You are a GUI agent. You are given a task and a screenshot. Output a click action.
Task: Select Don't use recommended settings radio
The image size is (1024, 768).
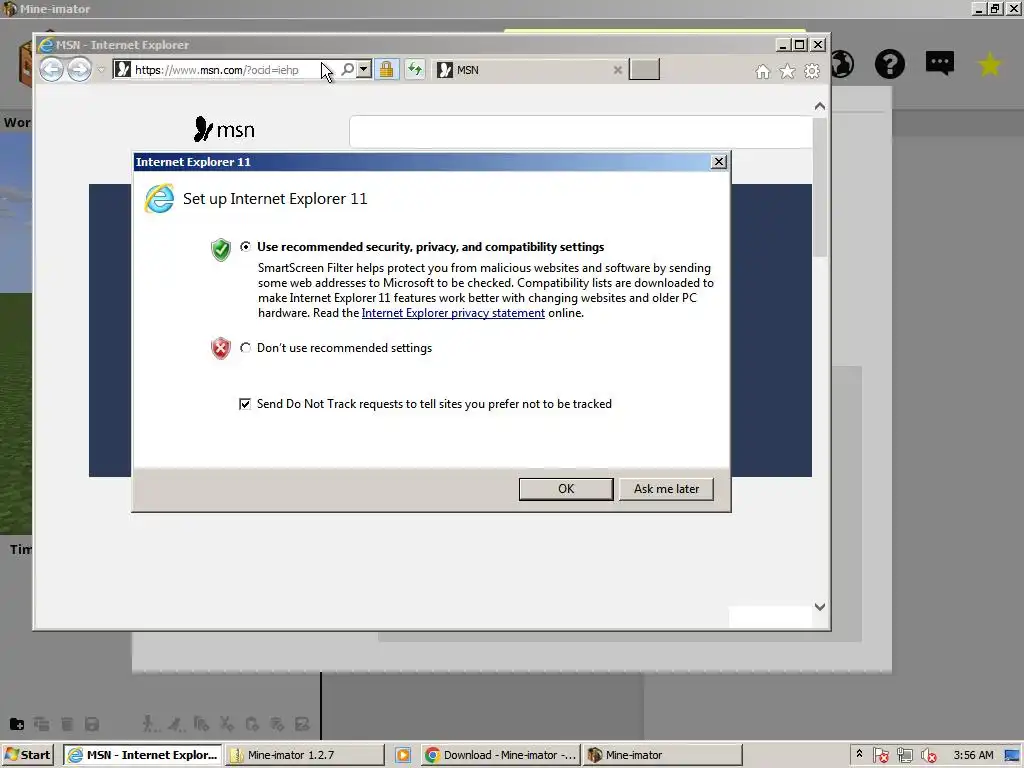tap(246, 348)
